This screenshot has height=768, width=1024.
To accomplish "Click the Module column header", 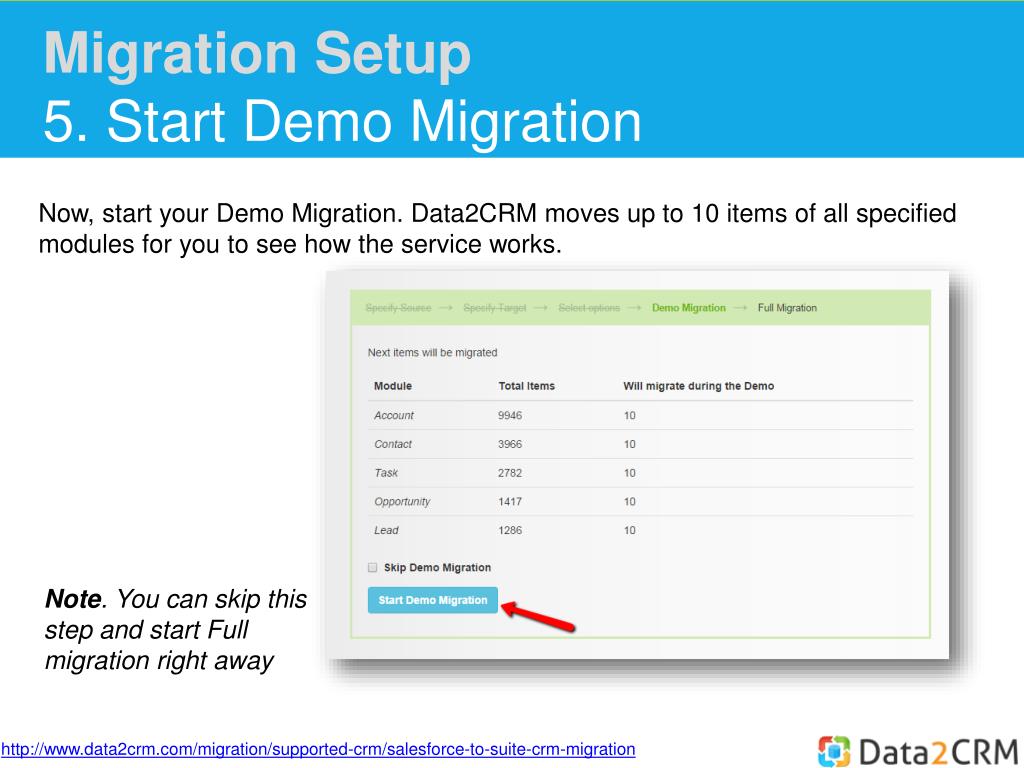I will click(392, 386).
